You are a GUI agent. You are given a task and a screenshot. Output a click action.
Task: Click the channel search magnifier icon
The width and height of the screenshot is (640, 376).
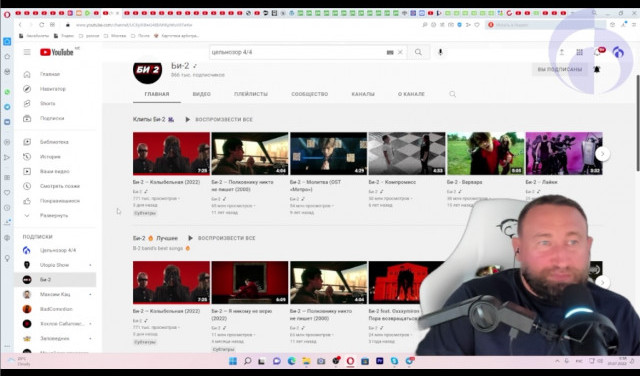pos(453,94)
